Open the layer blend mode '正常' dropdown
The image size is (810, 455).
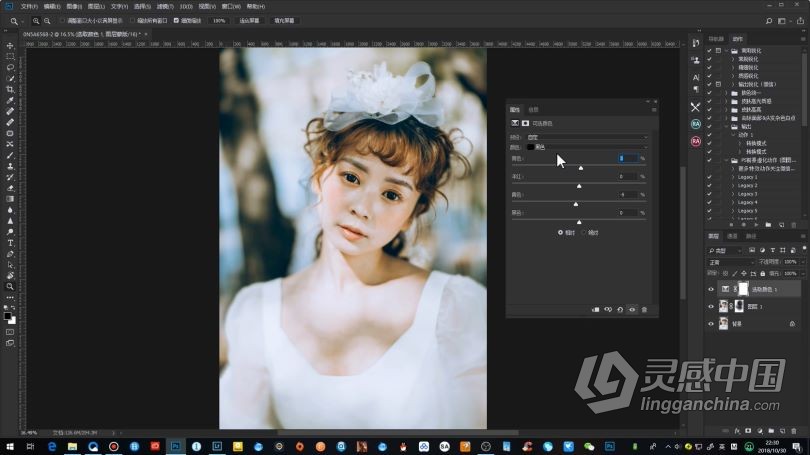(x=730, y=262)
